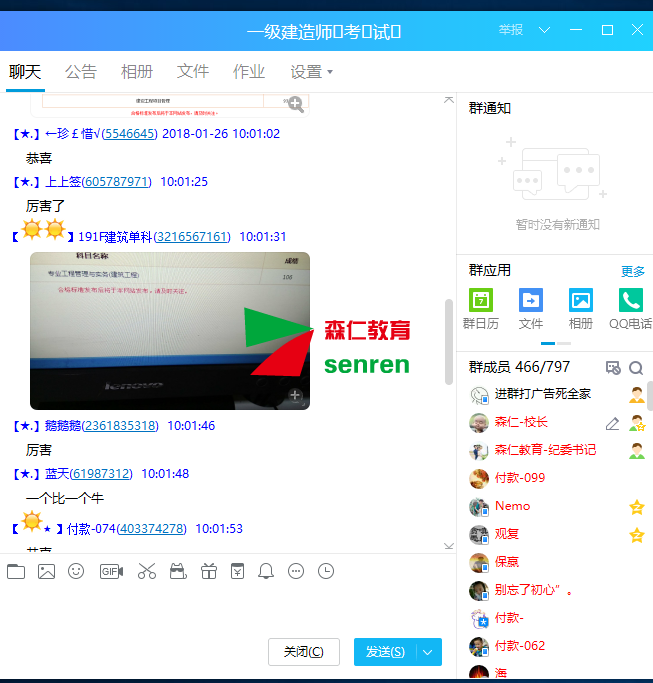Click admin badge beside 森仁教育-纪委书记
The height and width of the screenshot is (683, 653).
(636, 451)
